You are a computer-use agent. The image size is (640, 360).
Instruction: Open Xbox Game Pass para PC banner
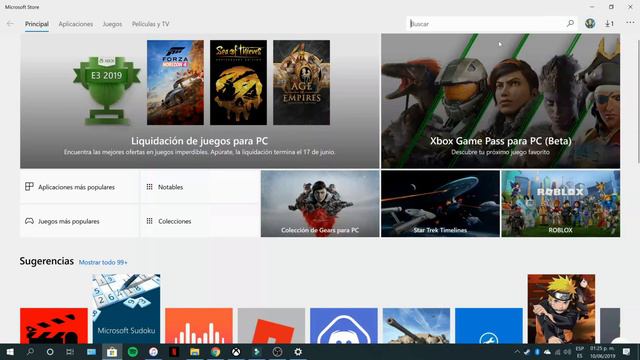(500, 101)
